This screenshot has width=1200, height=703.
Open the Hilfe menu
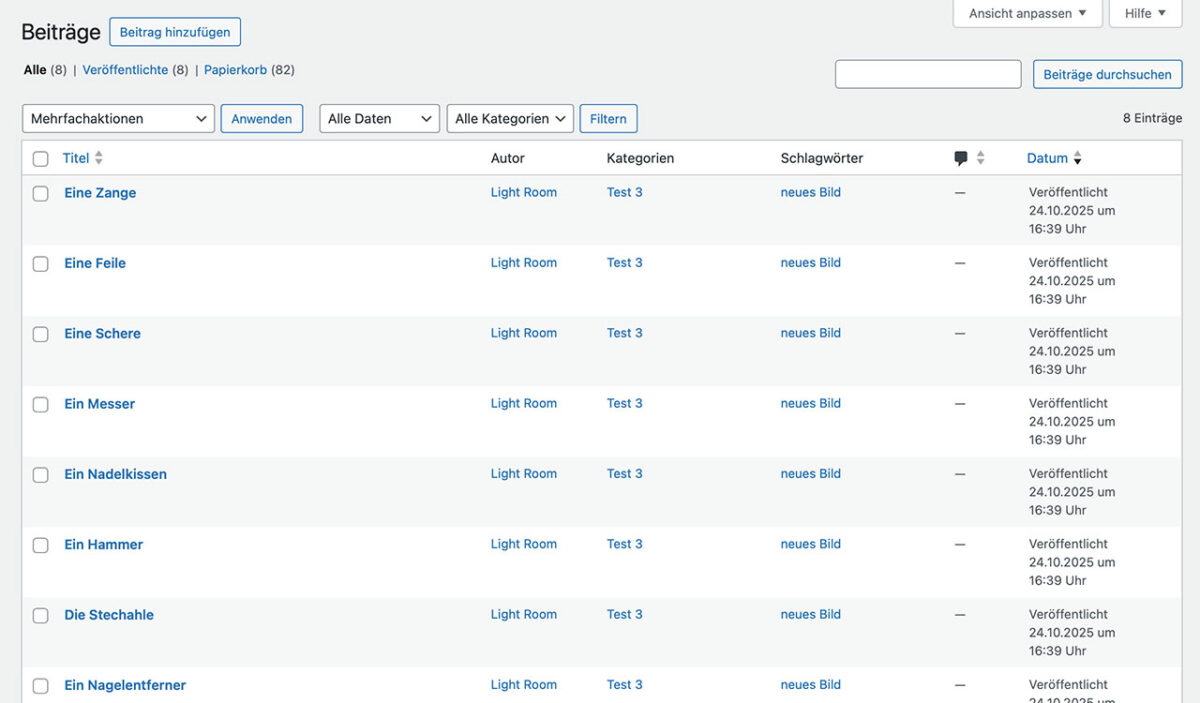1145,13
